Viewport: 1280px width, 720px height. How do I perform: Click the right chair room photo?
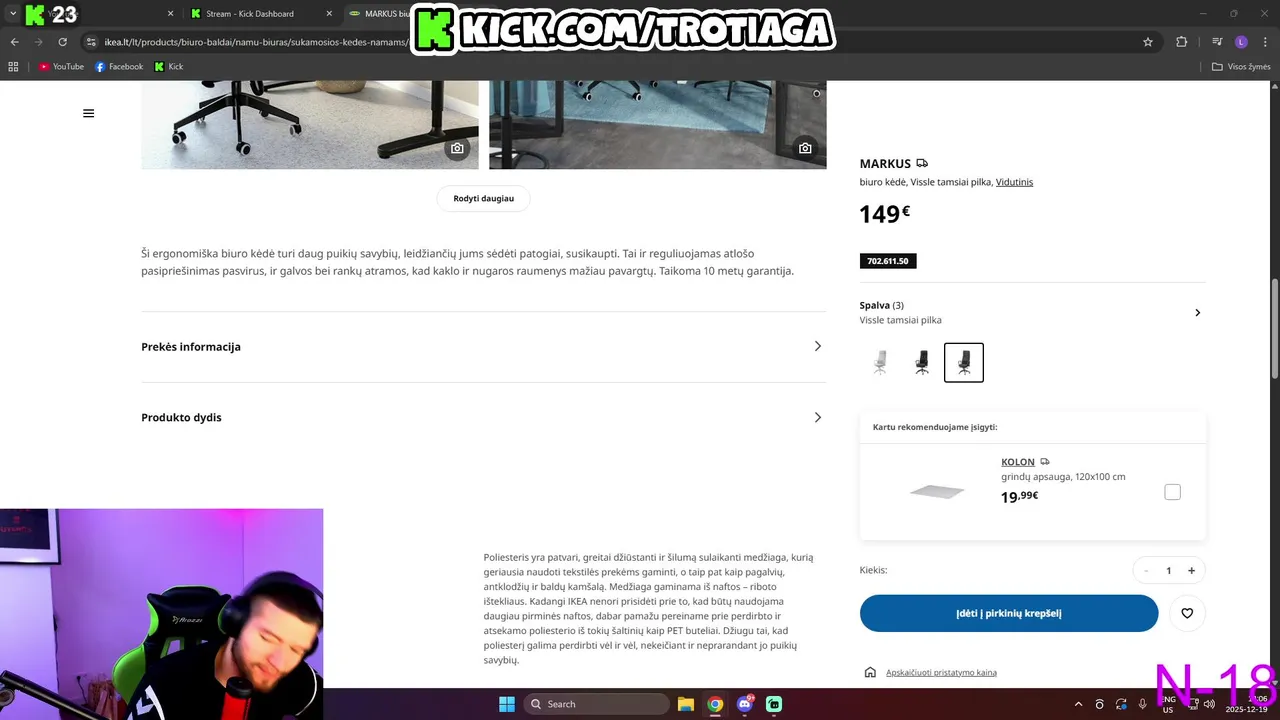point(658,125)
